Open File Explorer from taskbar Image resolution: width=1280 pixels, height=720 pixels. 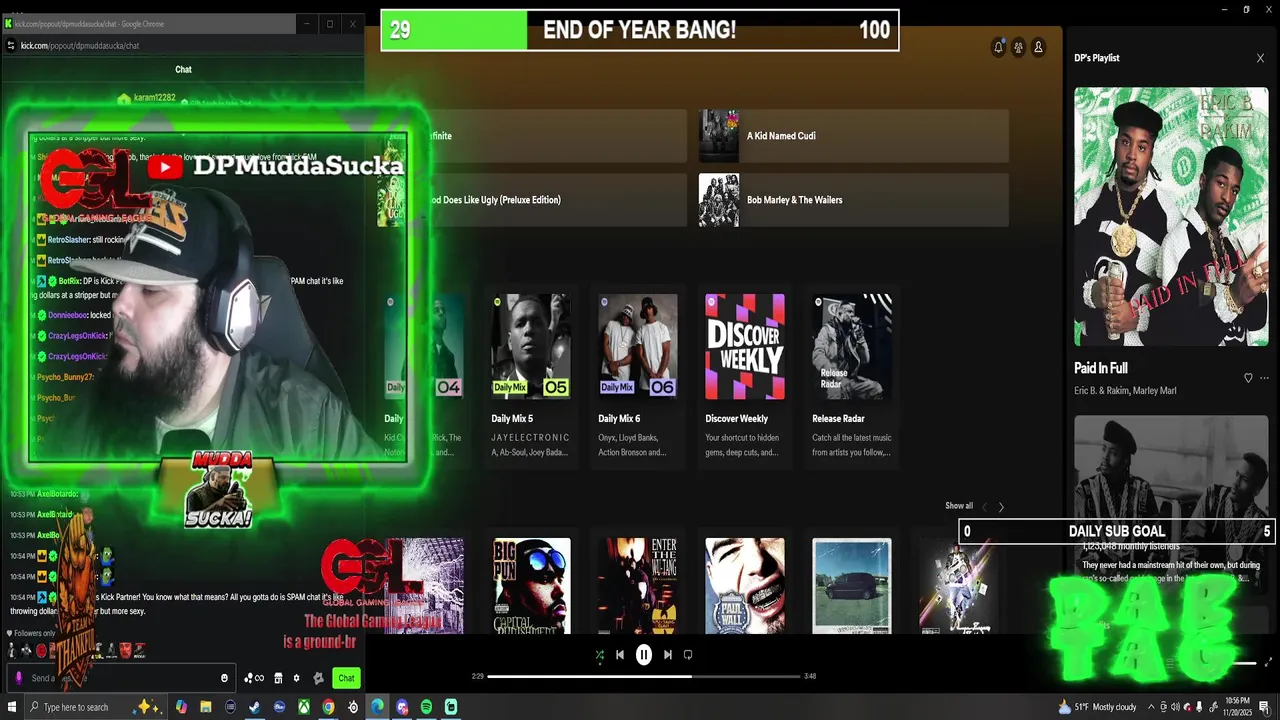click(205, 707)
